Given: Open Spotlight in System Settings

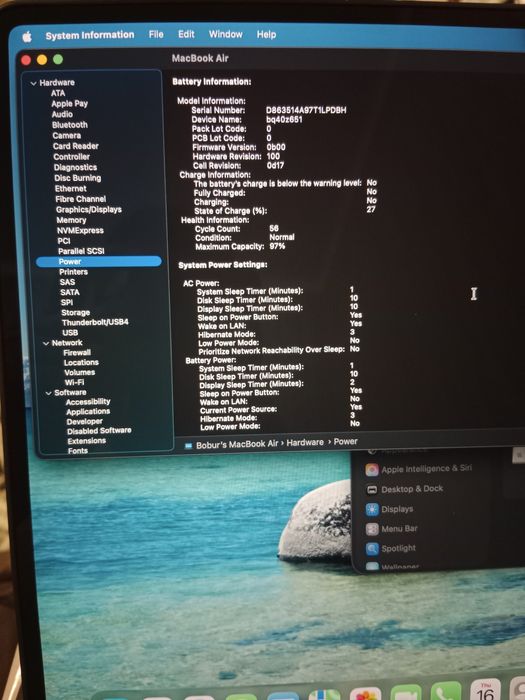Looking at the screenshot, I should (x=391, y=548).
